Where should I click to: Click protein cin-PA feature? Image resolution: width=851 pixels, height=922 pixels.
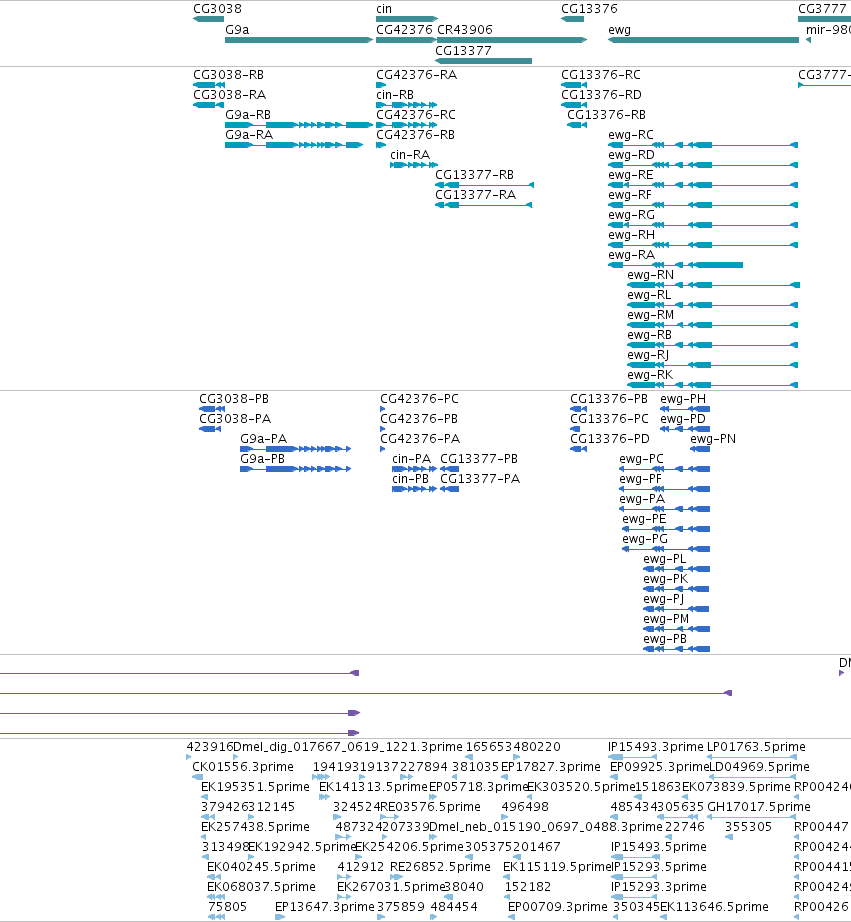click(x=415, y=469)
